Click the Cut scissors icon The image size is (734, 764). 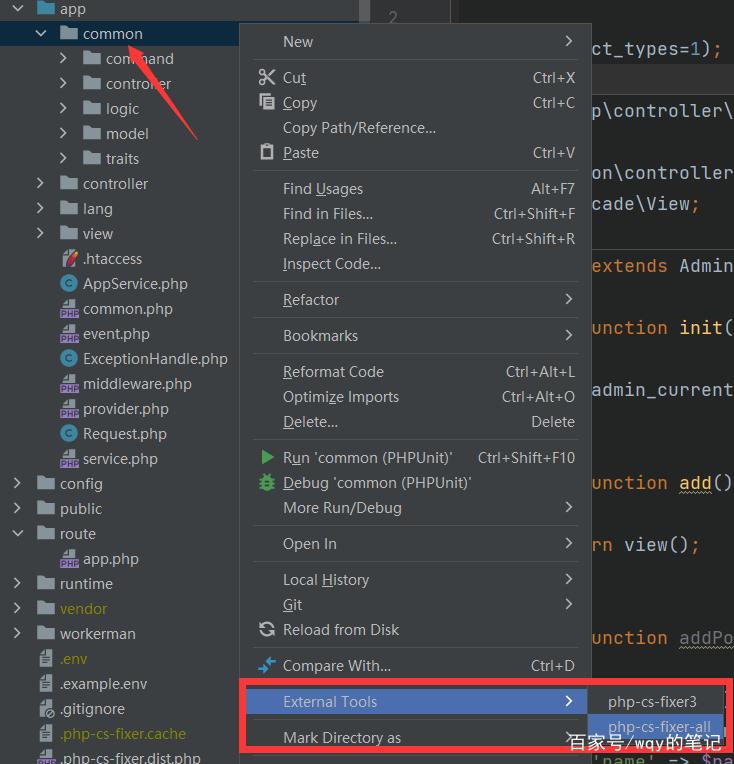[x=267, y=77]
